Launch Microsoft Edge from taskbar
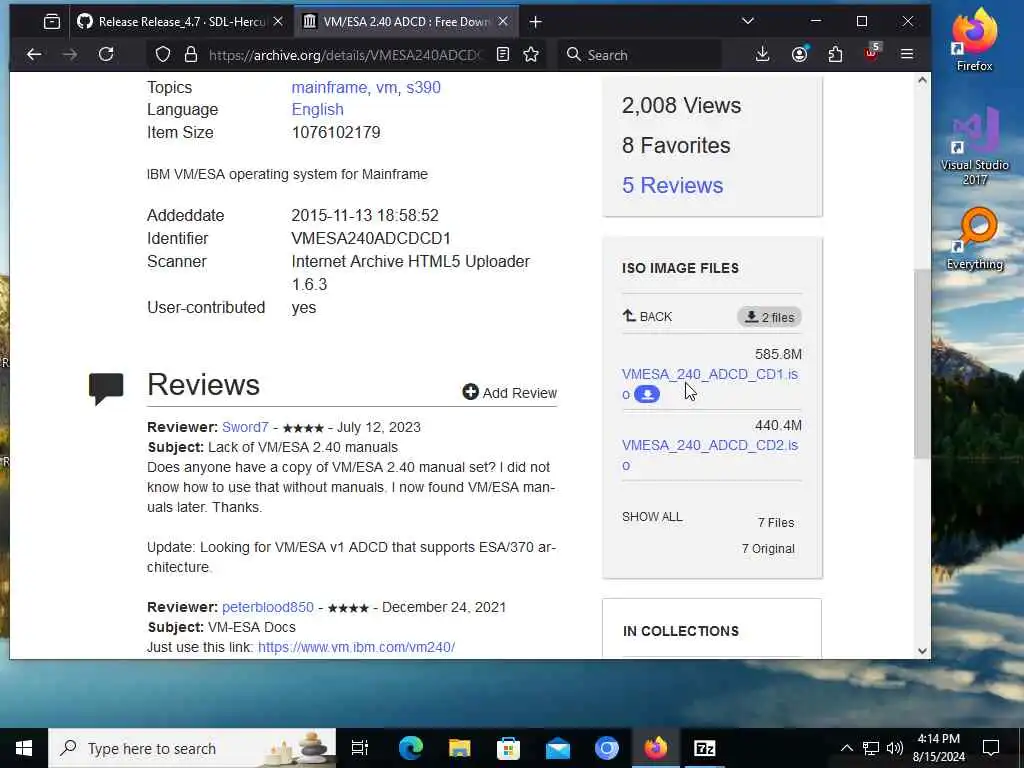This screenshot has width=1024, height=768. [411, 748]
